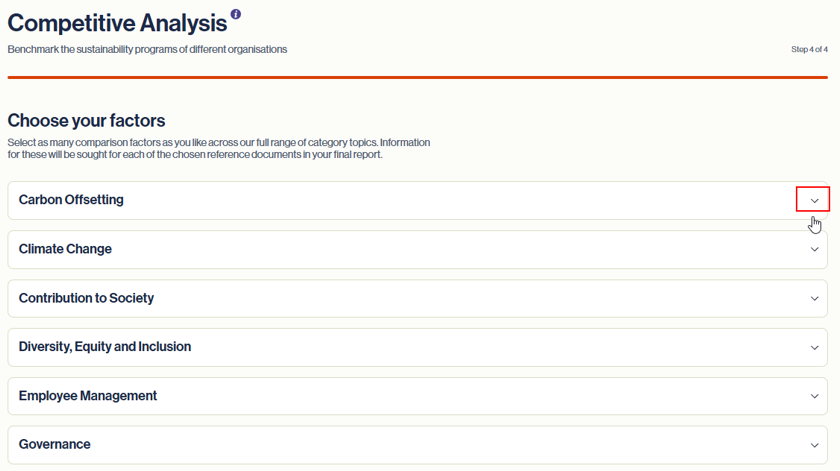The width and height of the screenshot is (840, 471).
Task: Click the Governance category label
Action: point(54,444)
